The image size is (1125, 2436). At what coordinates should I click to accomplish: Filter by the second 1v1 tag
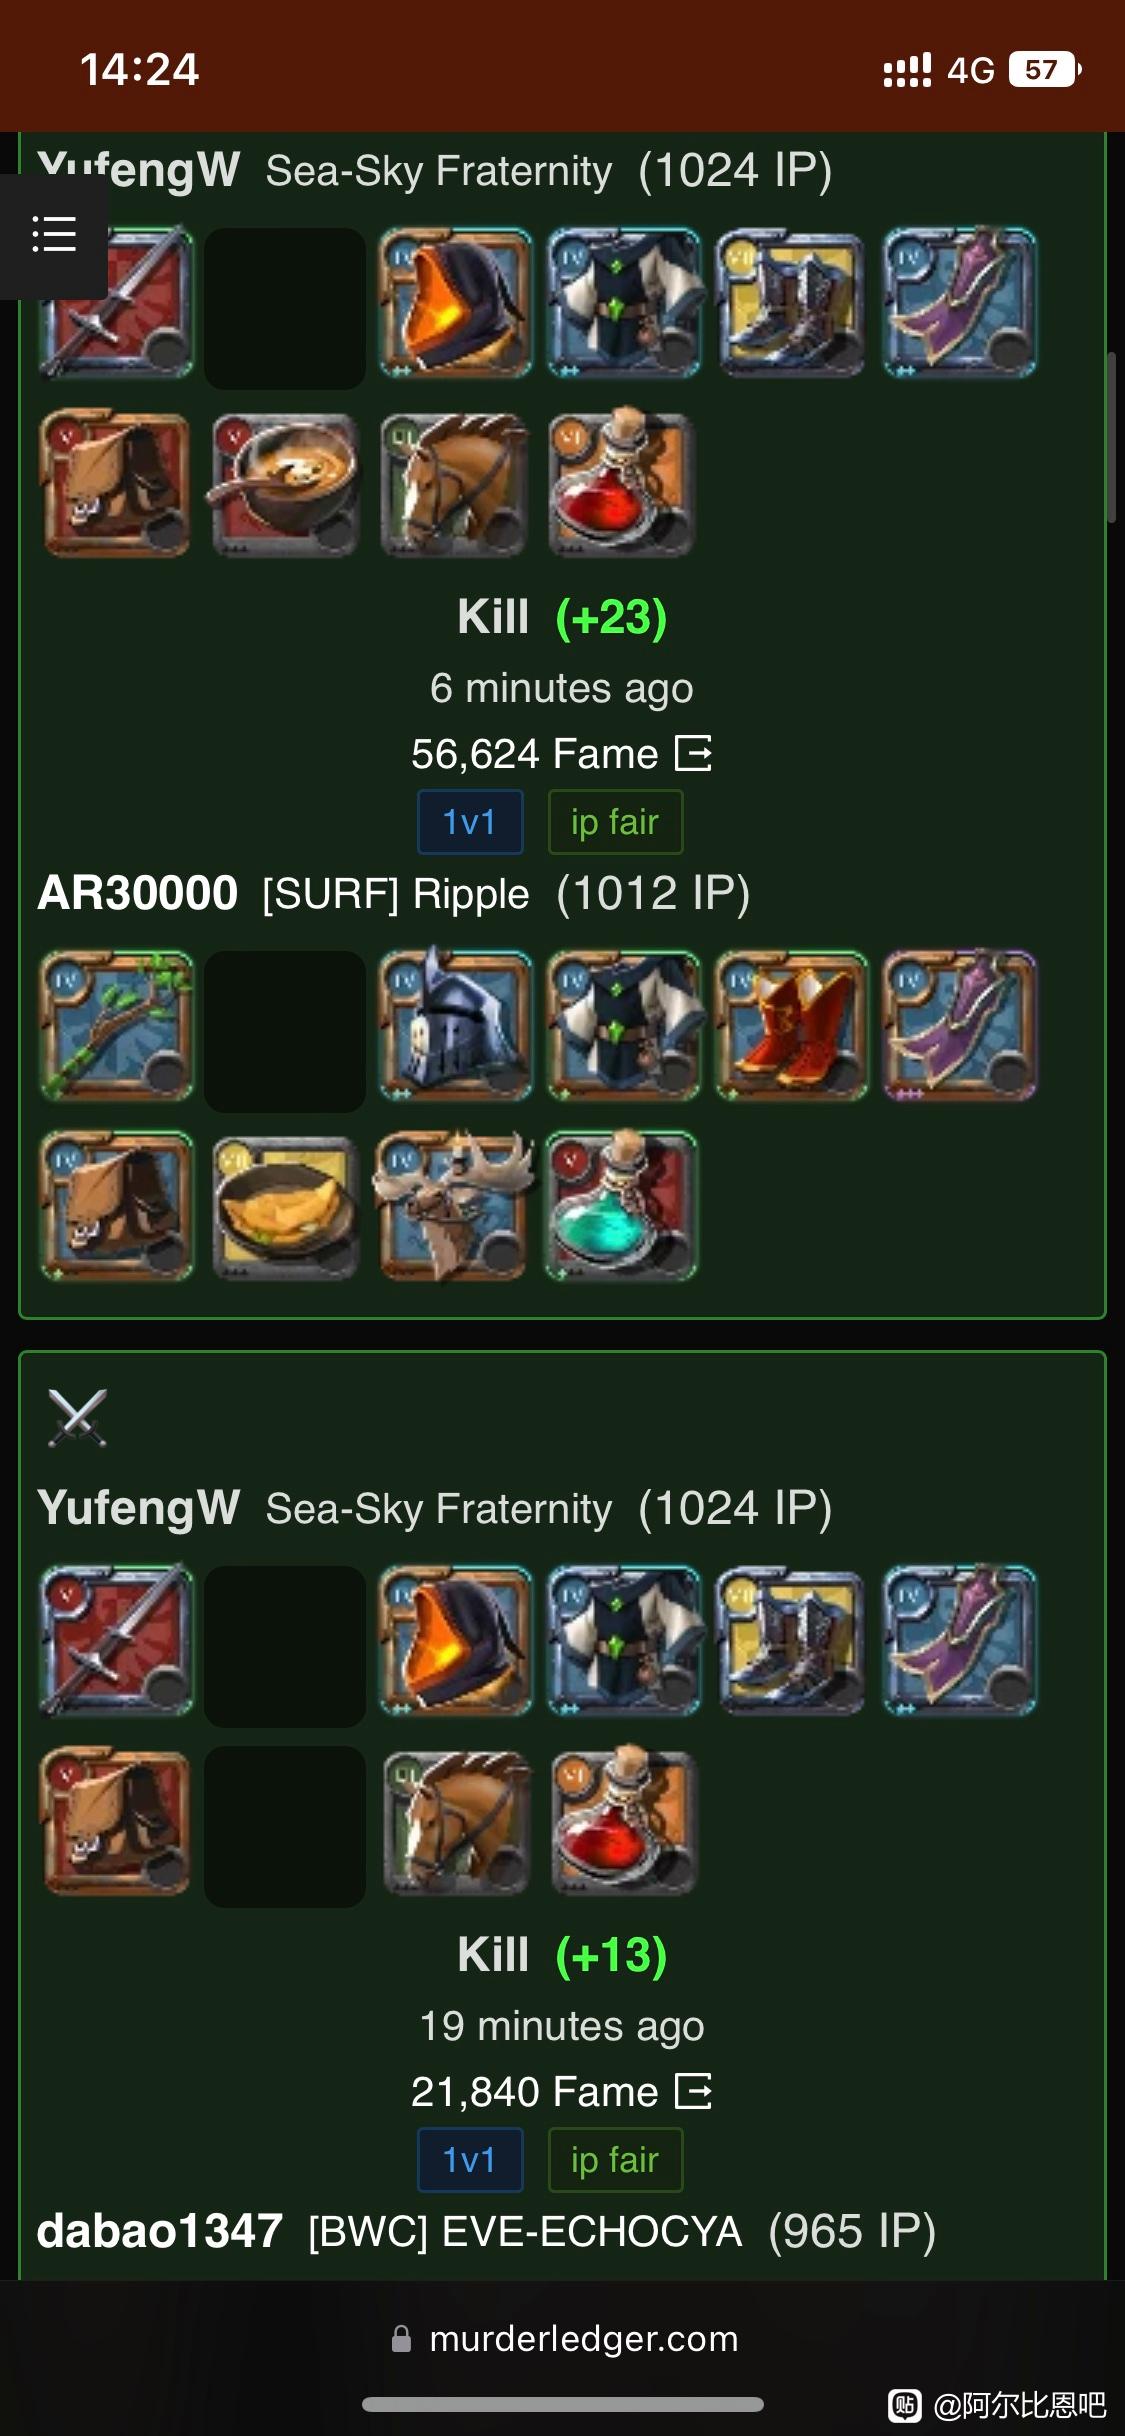[x=470, y=2160]
